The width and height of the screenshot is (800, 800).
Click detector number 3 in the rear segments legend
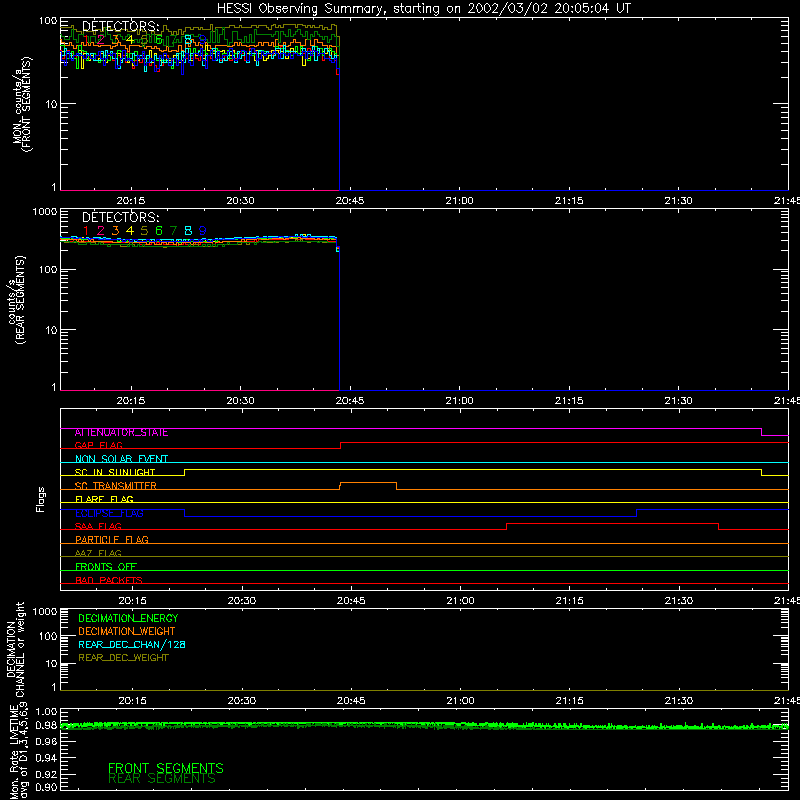coord(115,231)
